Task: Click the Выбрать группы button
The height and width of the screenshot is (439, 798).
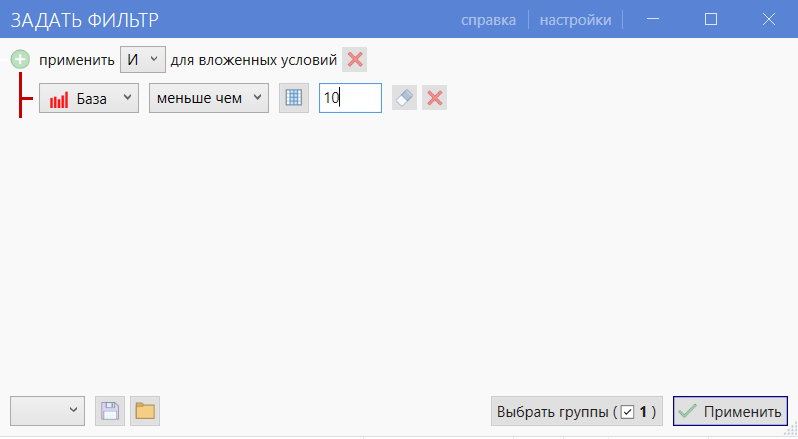Action: [577, 411]
